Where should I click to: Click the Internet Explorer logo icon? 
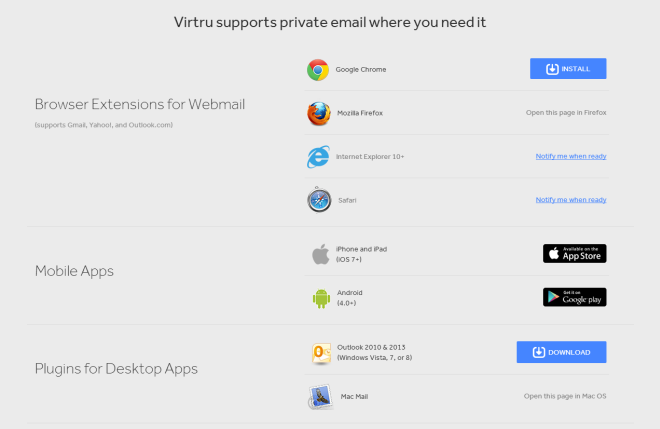click(318, 157)
